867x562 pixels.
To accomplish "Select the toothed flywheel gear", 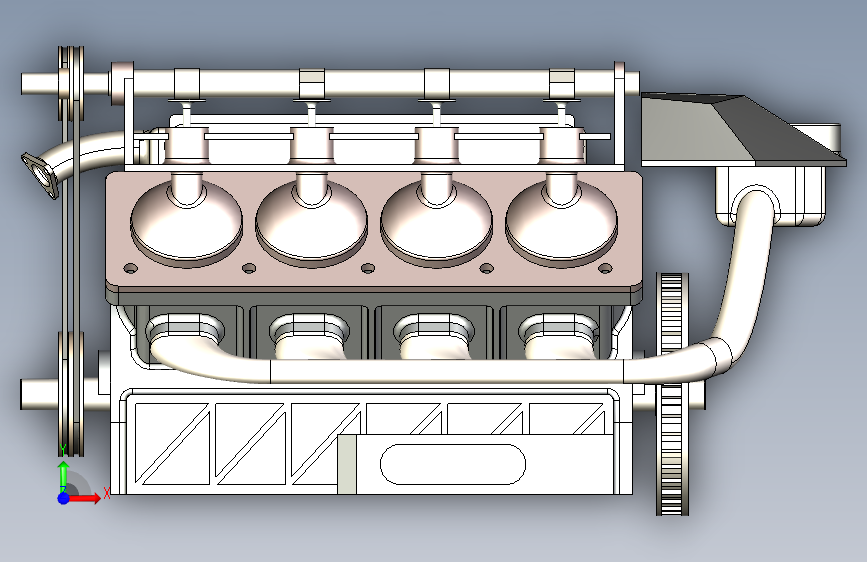I will click(672, 394).
